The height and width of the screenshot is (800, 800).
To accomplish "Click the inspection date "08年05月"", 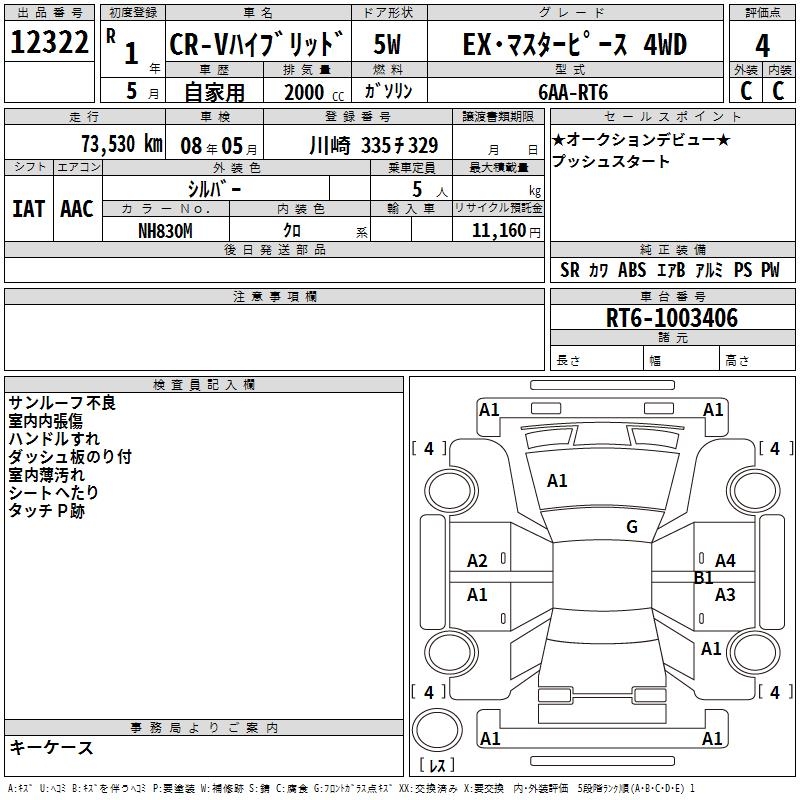I will [x=219, y=146].
